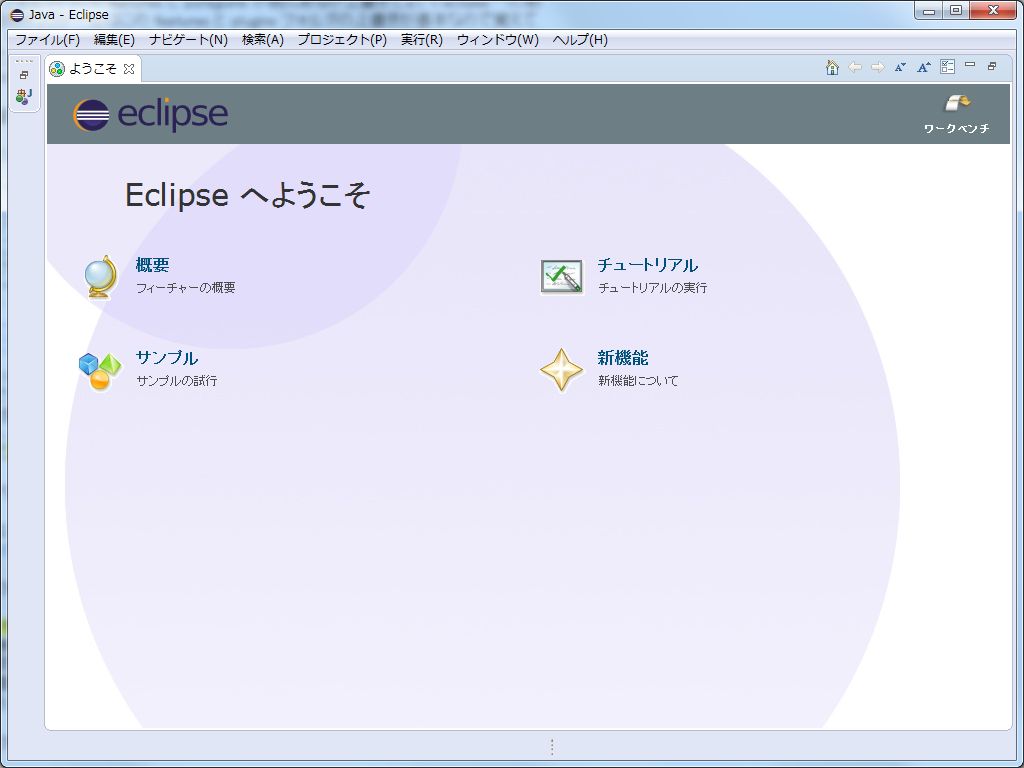Screen dimensions: 1024x768
Task: Close the ようこそ tab
Action: tap(129, 69)
